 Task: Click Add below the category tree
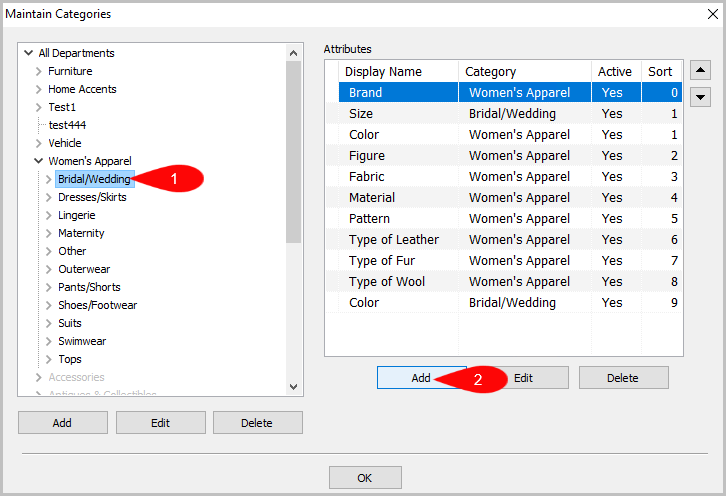(x=63, y=423)
